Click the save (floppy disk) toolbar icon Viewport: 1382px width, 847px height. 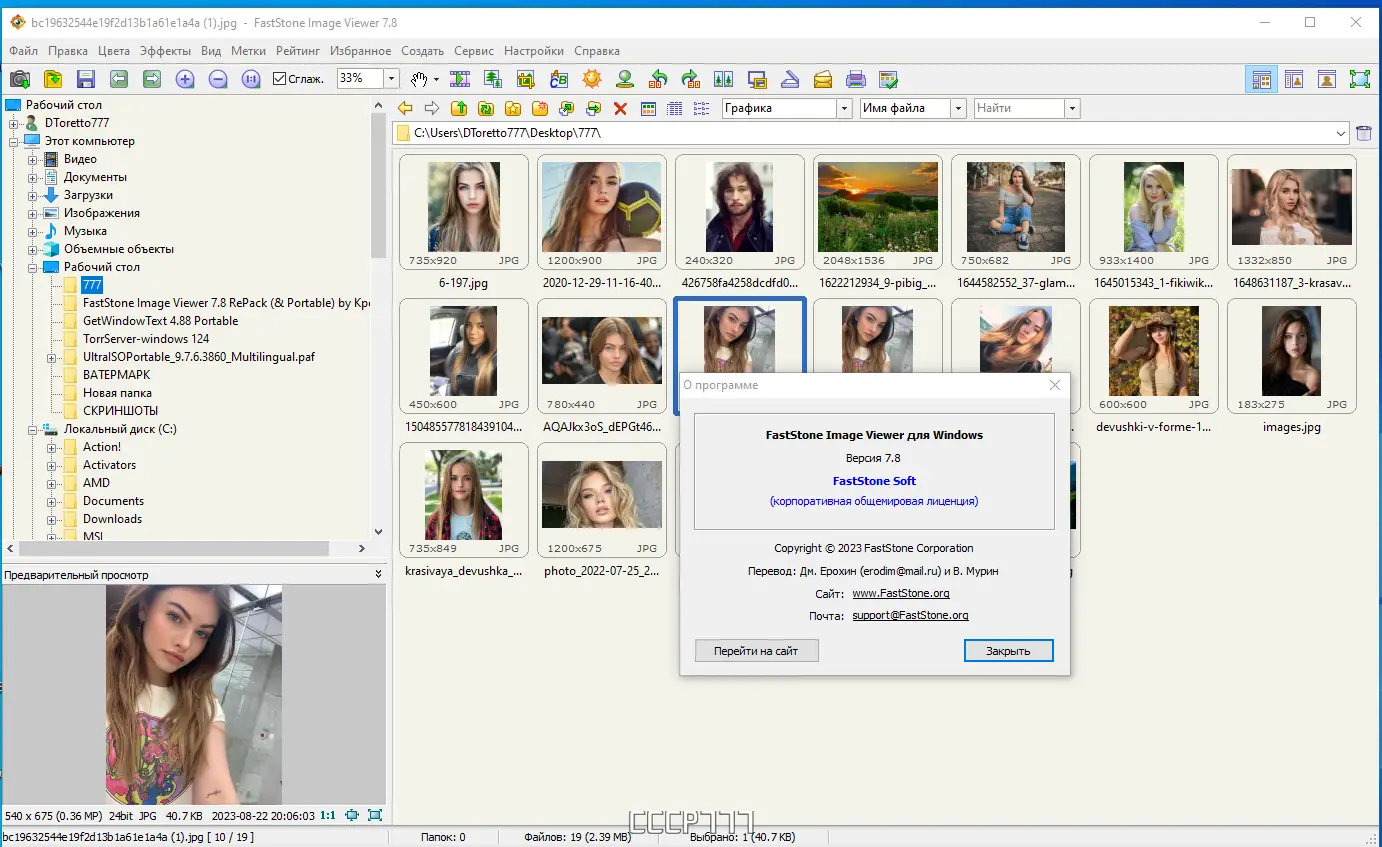pos(86,79)
